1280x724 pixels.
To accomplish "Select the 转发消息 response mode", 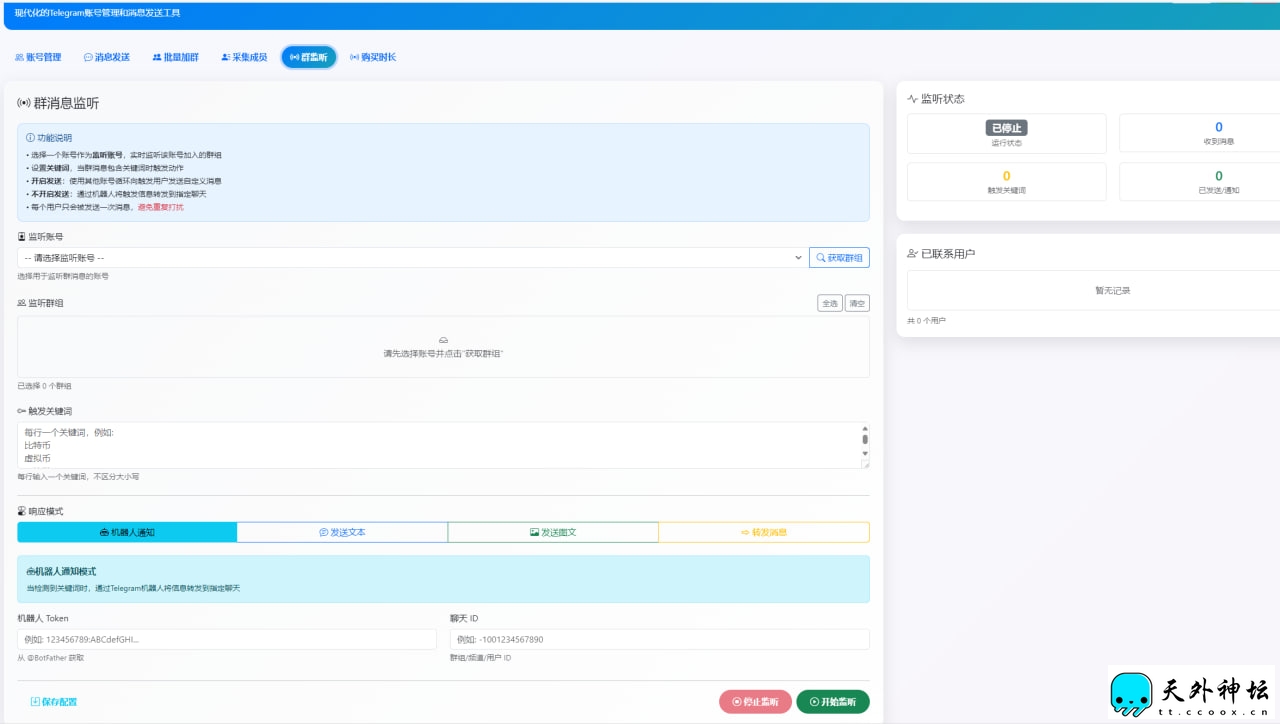I will pyautogui.click(x=764, y=532).
